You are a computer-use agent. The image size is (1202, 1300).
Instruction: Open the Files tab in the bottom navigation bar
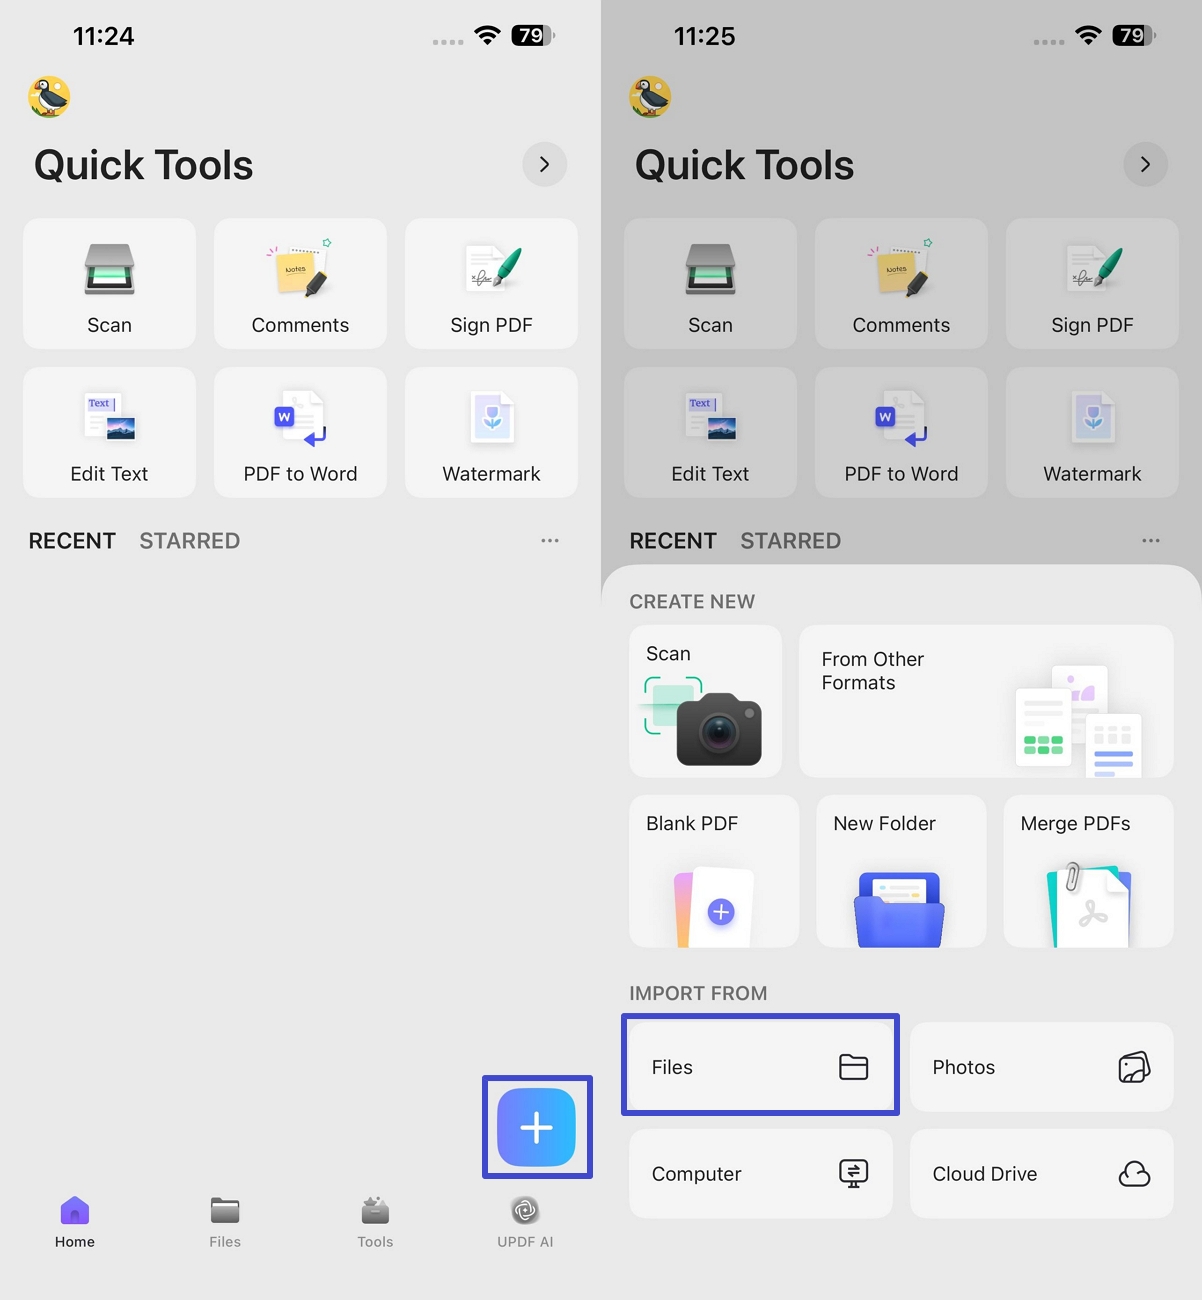pos(225,1222)
